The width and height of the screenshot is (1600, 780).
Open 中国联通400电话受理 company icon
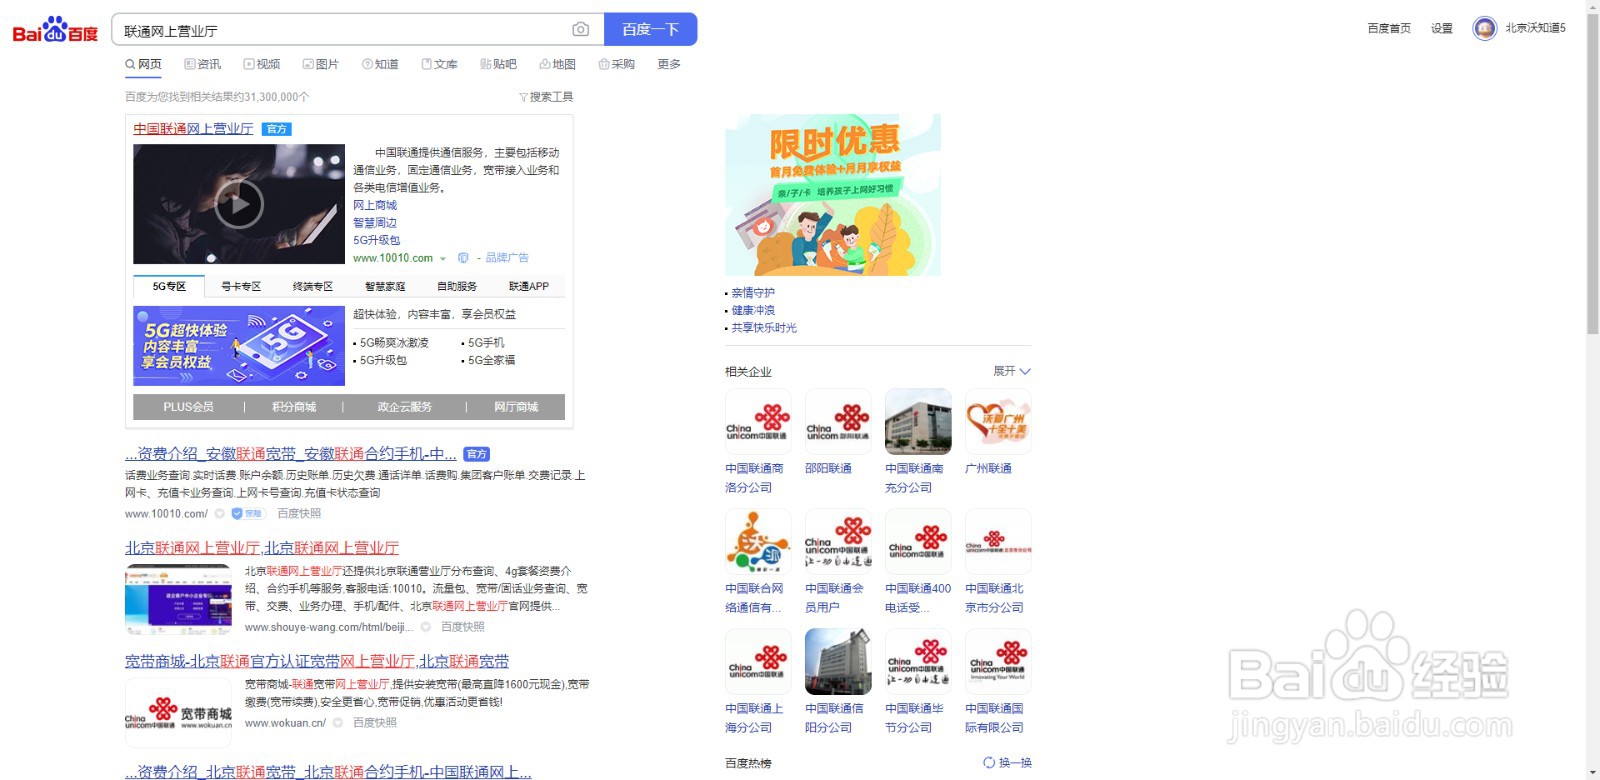point(918,542)
